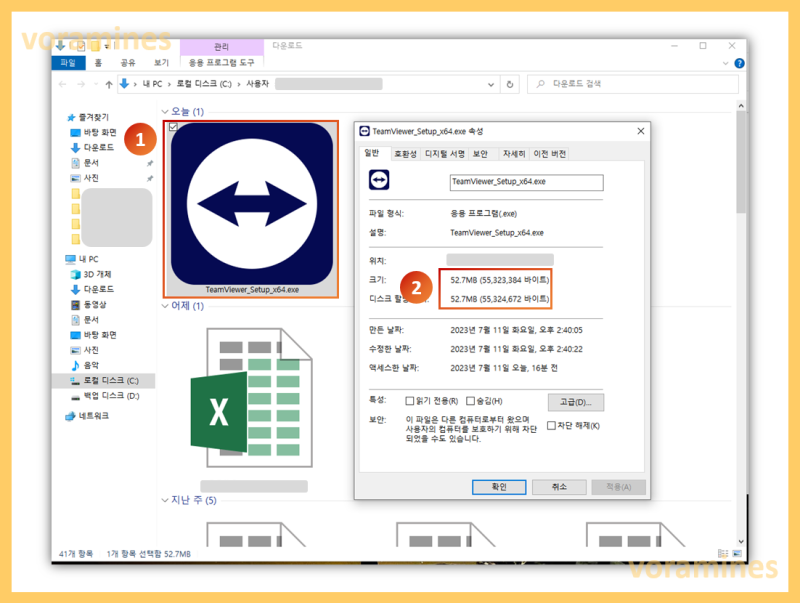Open the TeamViewer program icon in the properties dialog
Image resolution: width=800 pixels, height=603 pixels.
[x=378, y=178]
